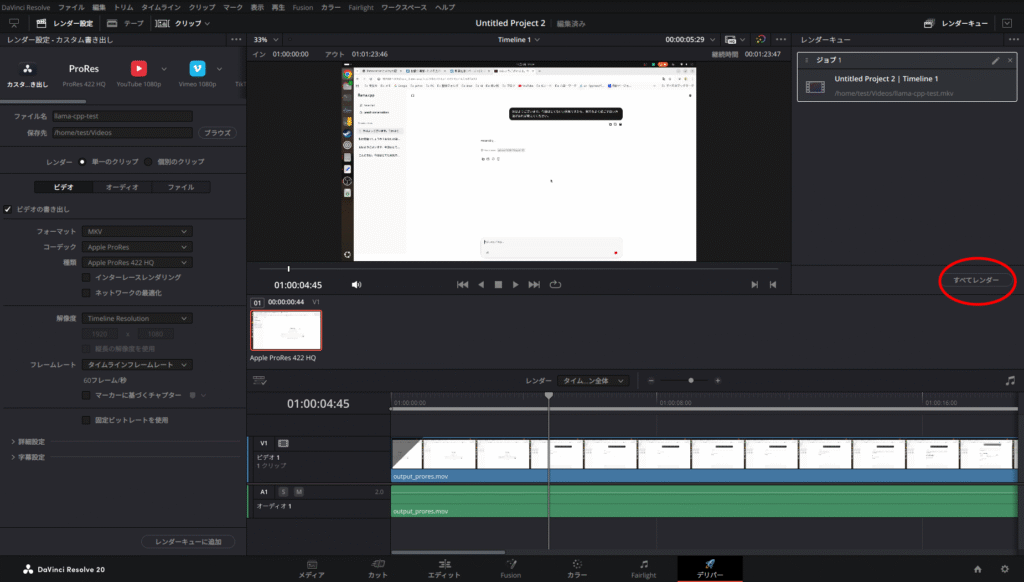Enable the 個別のクリップ radio button
1024x582 pixels.
tap(148, 161)
